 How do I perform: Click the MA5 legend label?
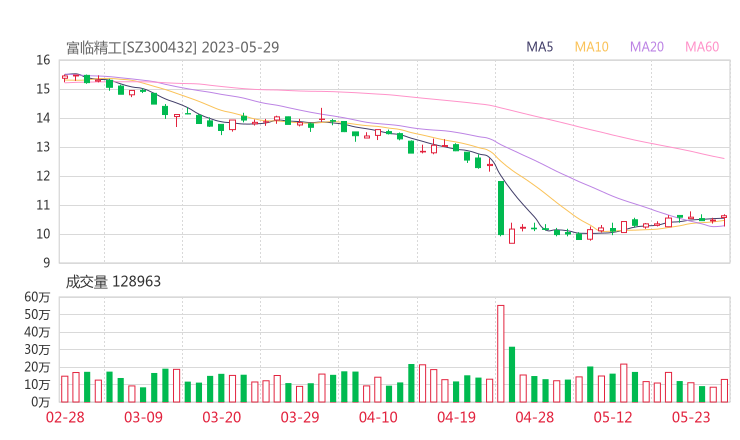(x=539, y=47)
